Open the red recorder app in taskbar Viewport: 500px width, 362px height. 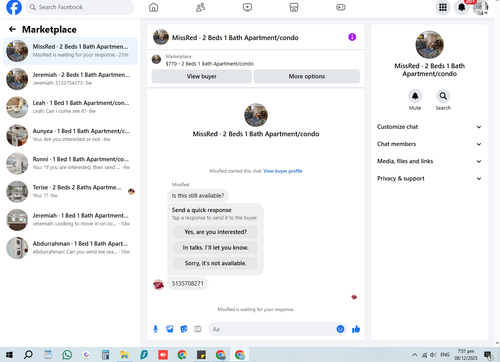[163, 355]
